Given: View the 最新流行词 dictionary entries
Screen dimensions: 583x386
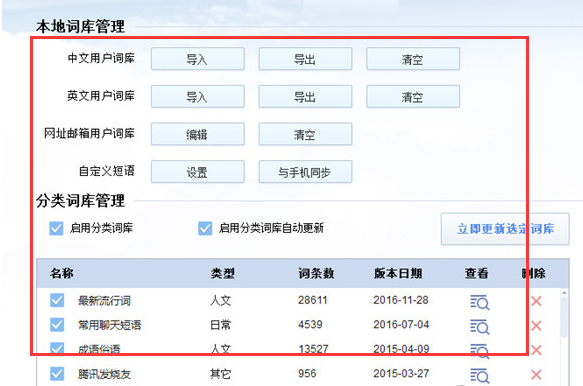Looking at the screenshot, I should click(x=480, y=302).
